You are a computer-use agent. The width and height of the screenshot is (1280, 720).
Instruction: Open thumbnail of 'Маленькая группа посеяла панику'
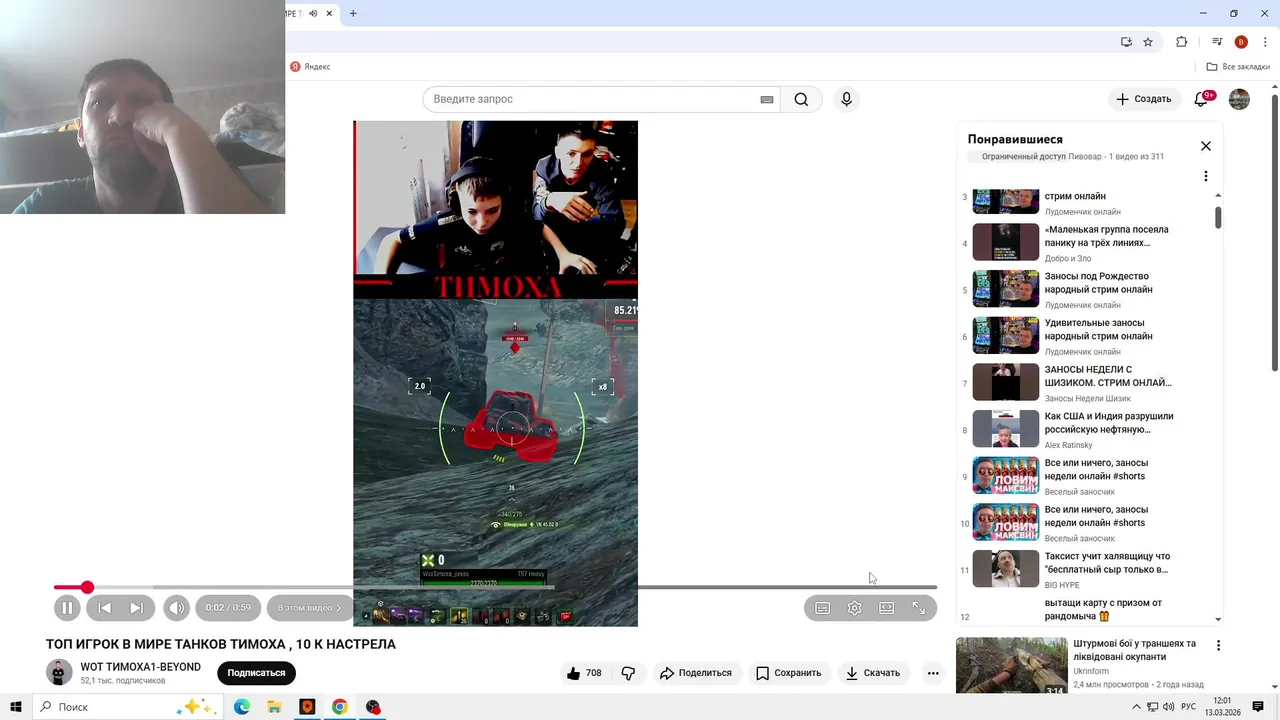(x=1006, y=242)
